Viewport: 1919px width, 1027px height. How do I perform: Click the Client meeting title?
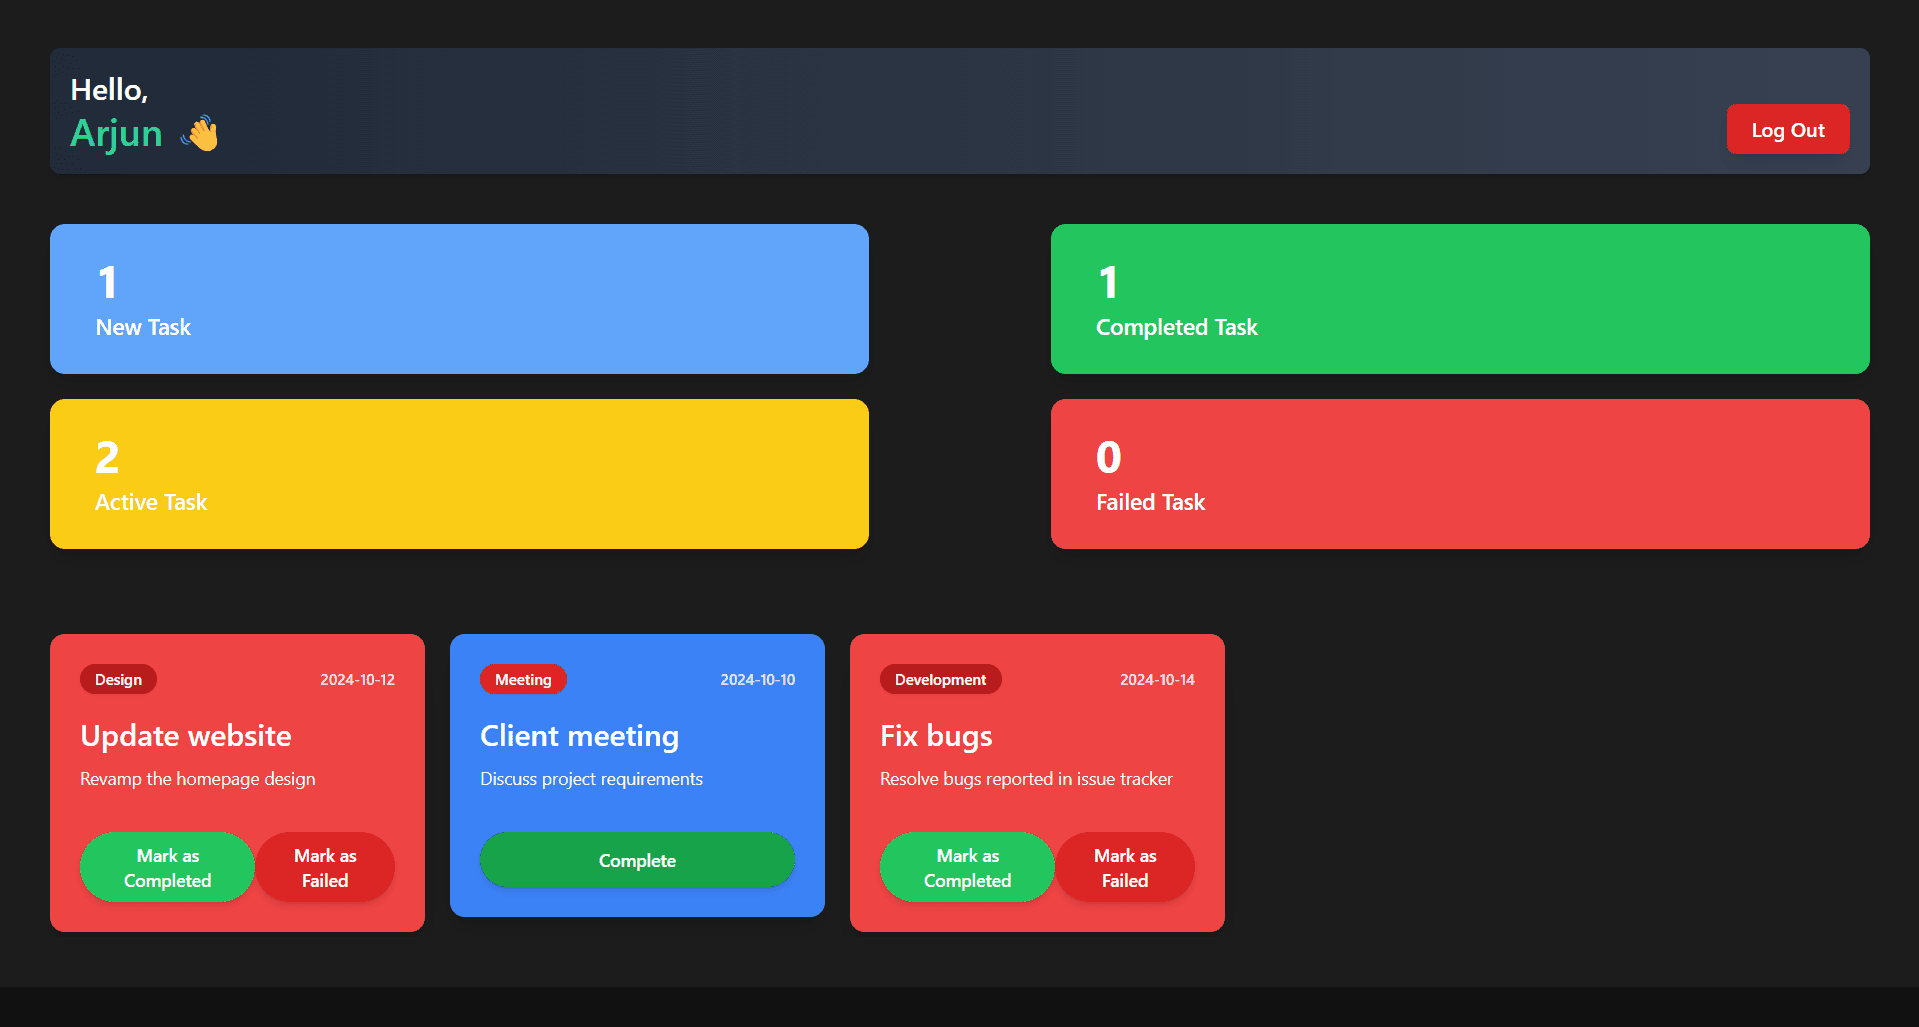[x=579, y=736]
